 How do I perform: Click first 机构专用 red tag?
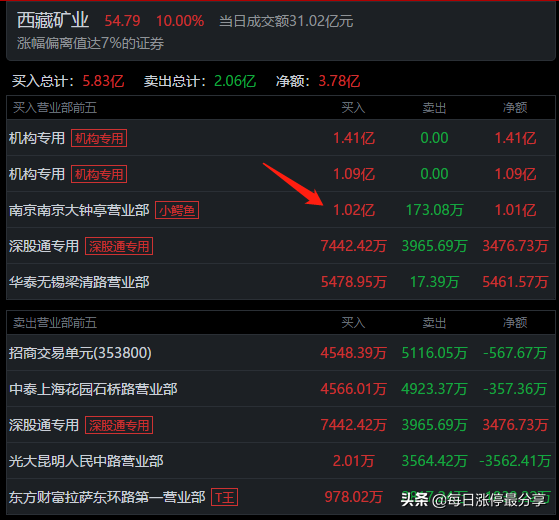(99, 138)
